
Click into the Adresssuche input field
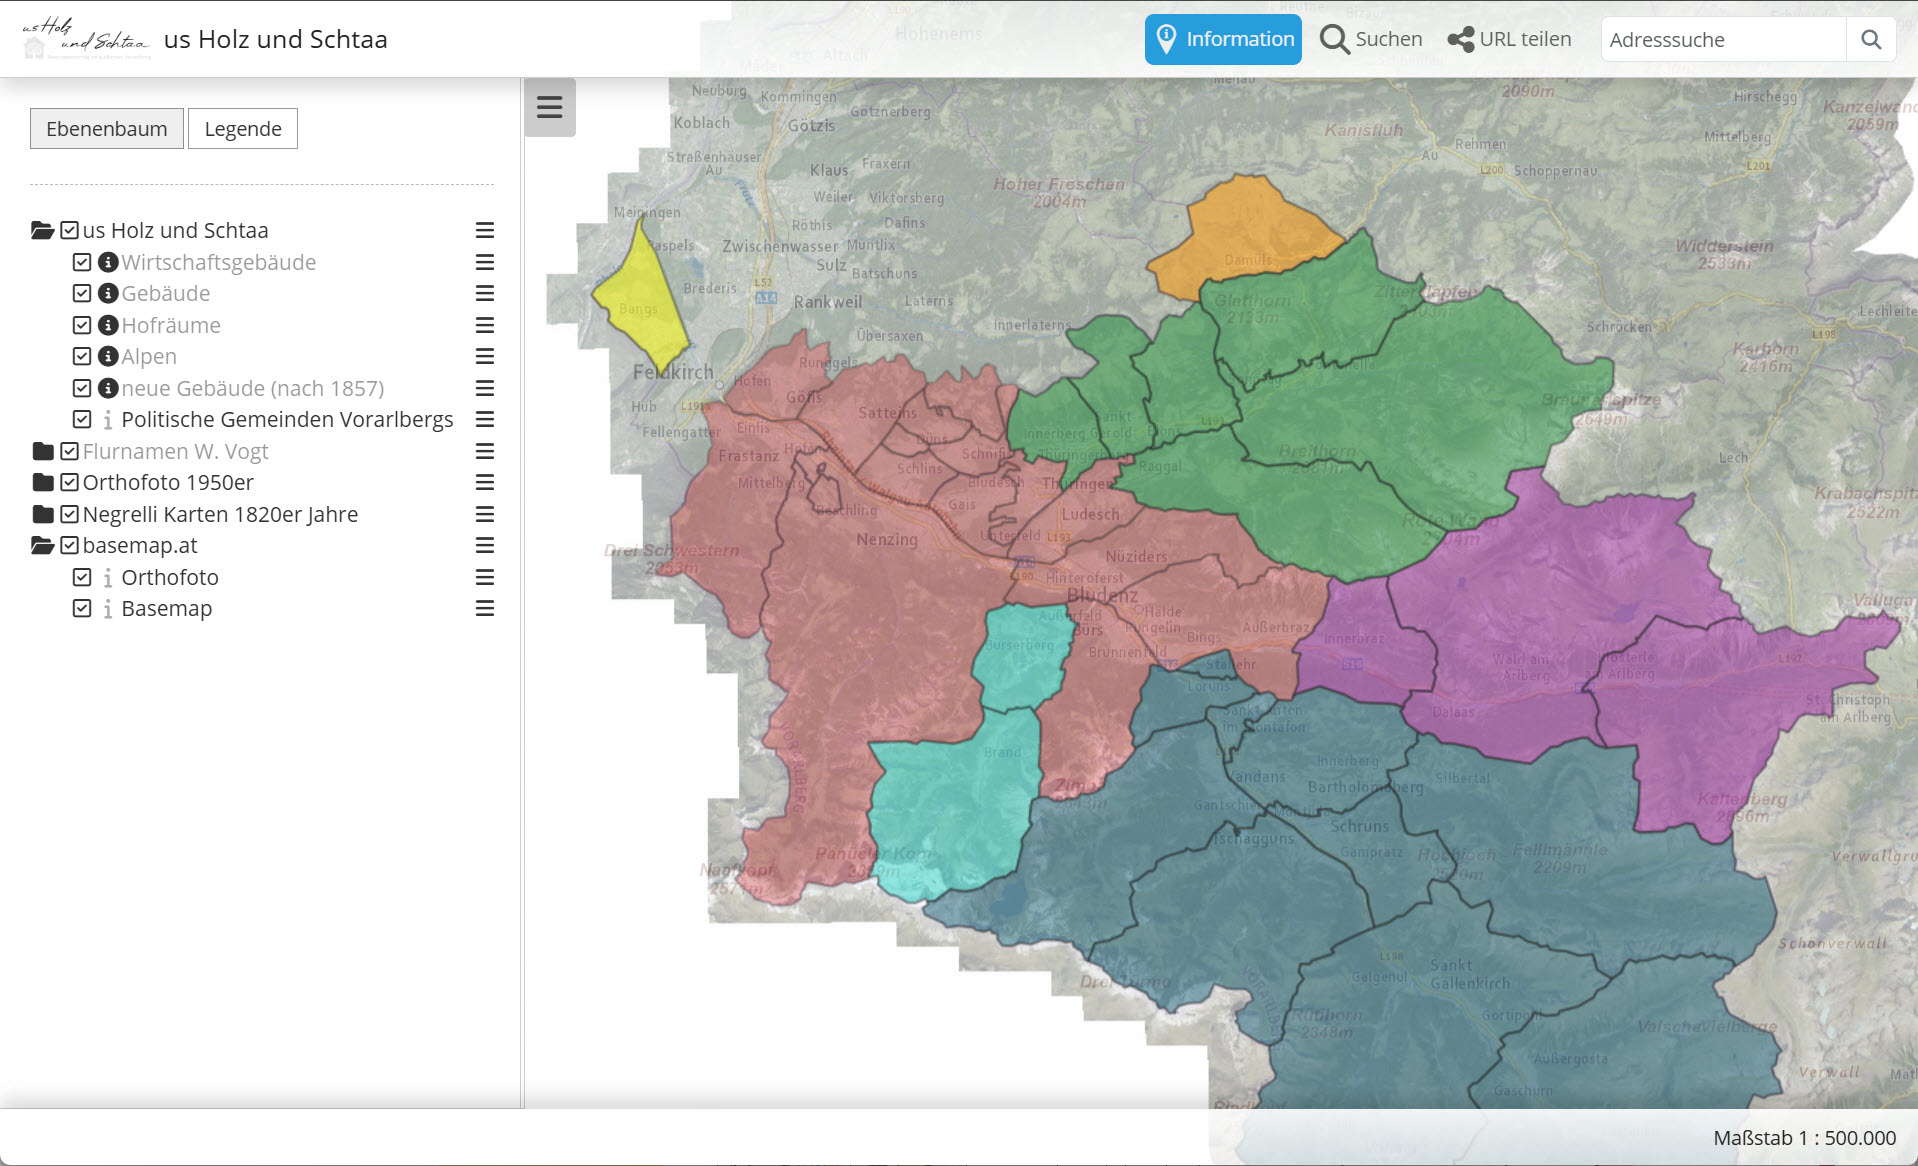click(1722, 39)
